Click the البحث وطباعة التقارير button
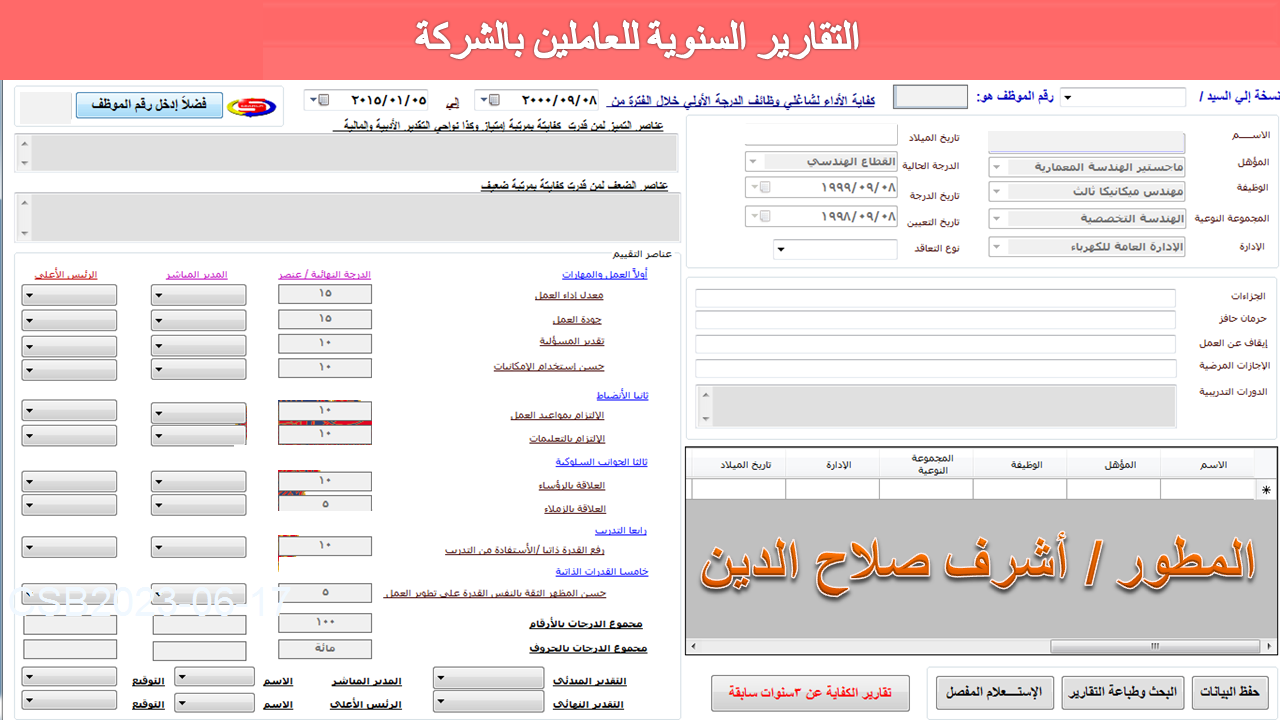 pos(1123,691)
